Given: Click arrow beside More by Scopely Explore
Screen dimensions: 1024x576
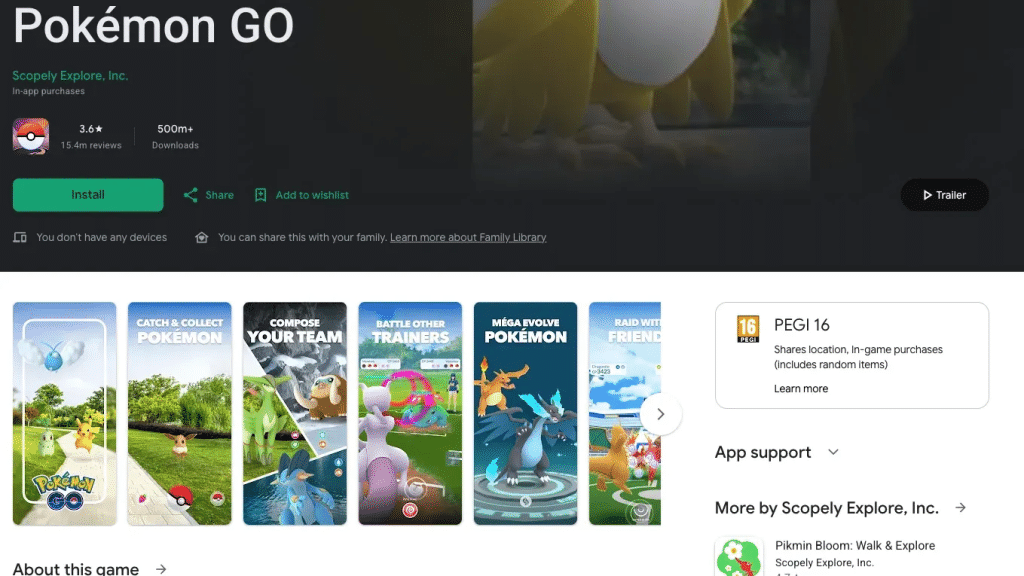Looking at the screenshot, I should [961, 507].
